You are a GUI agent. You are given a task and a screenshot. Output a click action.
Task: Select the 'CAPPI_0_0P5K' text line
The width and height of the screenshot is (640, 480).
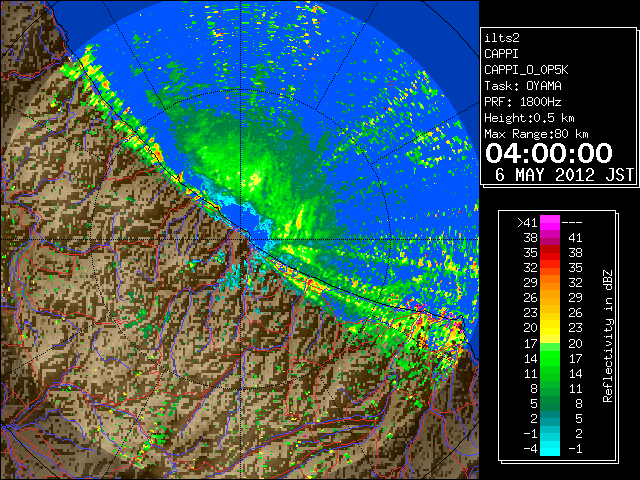pyautogui.click(x=526, y=70)
